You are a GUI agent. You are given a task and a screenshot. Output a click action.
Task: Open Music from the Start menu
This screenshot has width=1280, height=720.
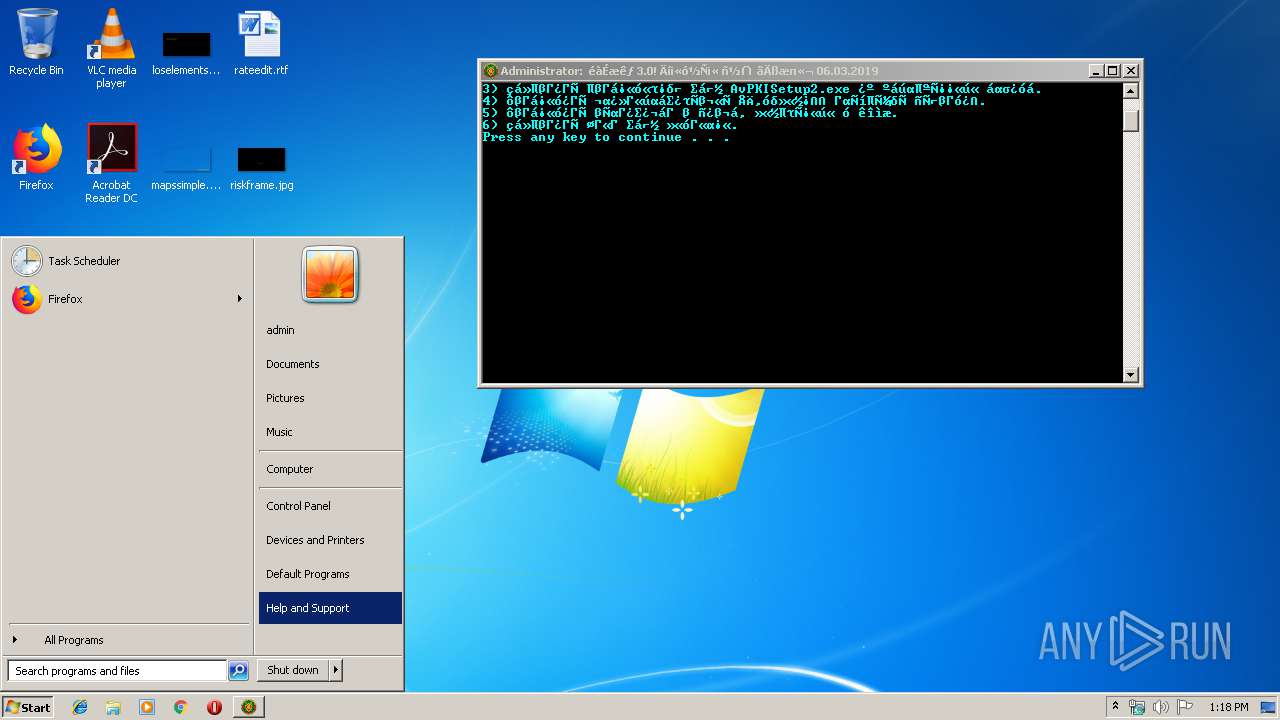pyautogui.click(x=330, y=432)
